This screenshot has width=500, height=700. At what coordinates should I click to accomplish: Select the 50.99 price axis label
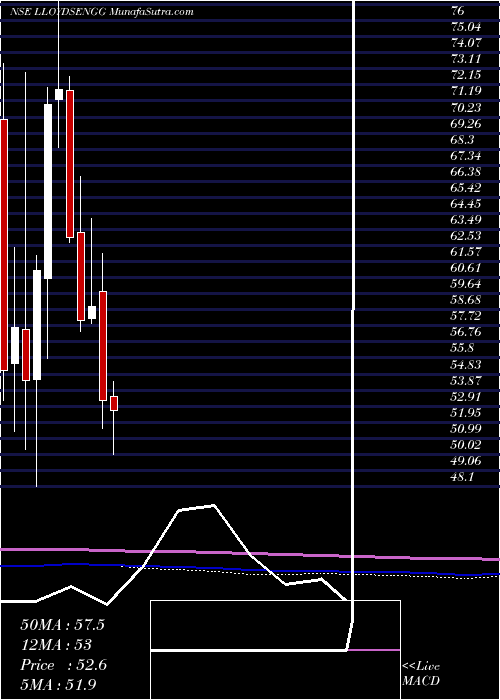[x=466, y=429]
